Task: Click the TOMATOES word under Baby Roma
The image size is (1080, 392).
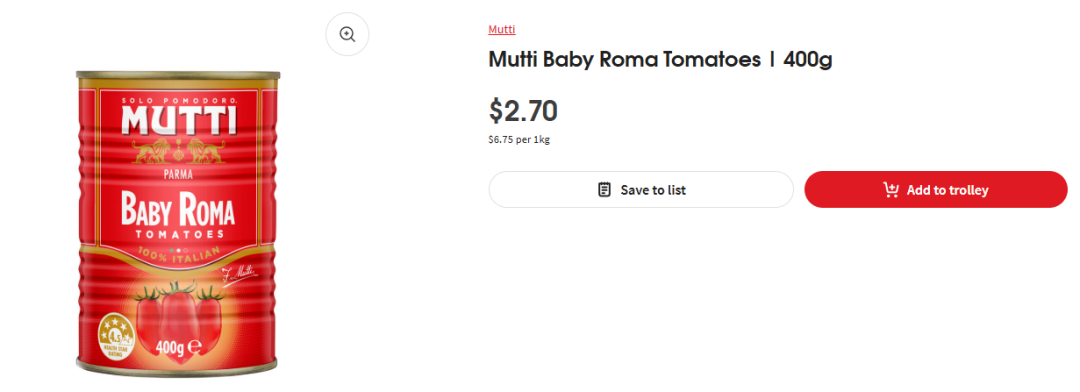Action: coord(178,236)
